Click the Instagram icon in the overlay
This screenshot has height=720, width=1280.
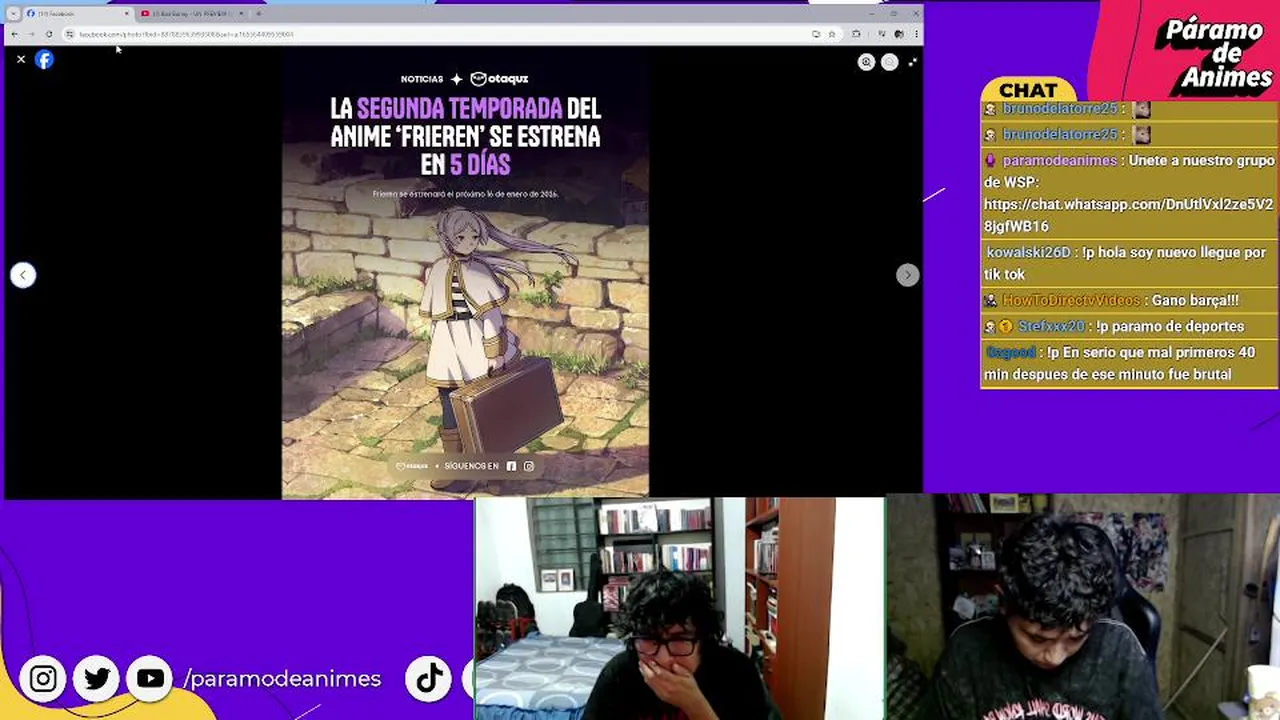click(x=43, y=679)
